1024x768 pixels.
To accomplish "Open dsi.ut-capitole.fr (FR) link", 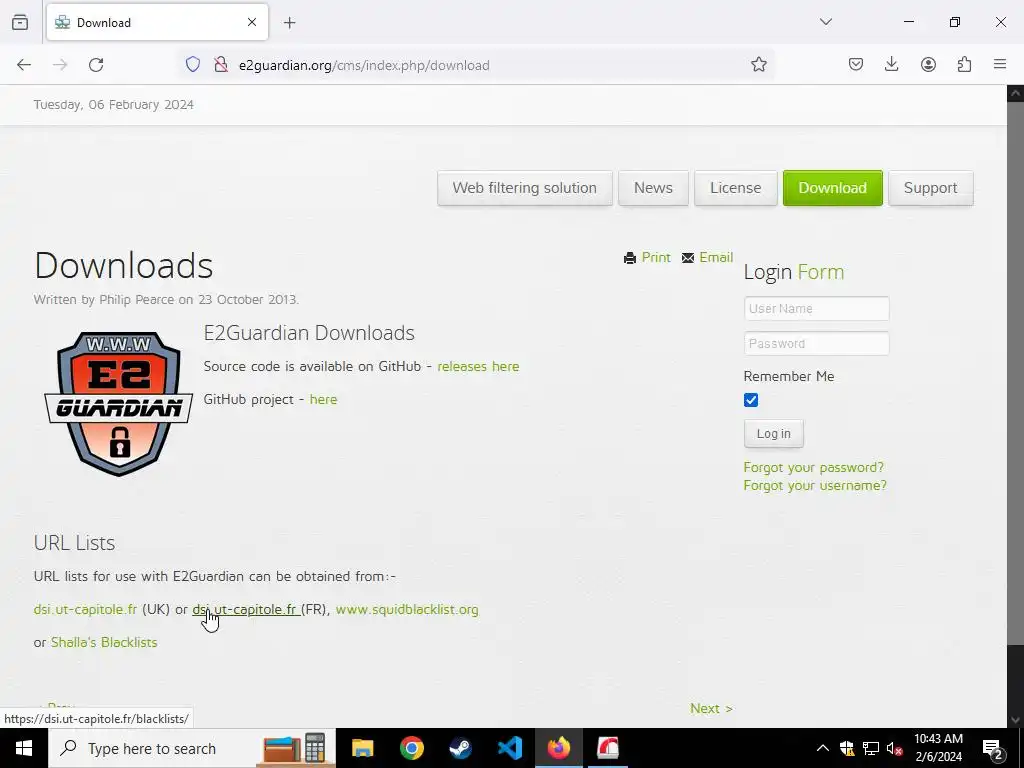I will point(246,609).
